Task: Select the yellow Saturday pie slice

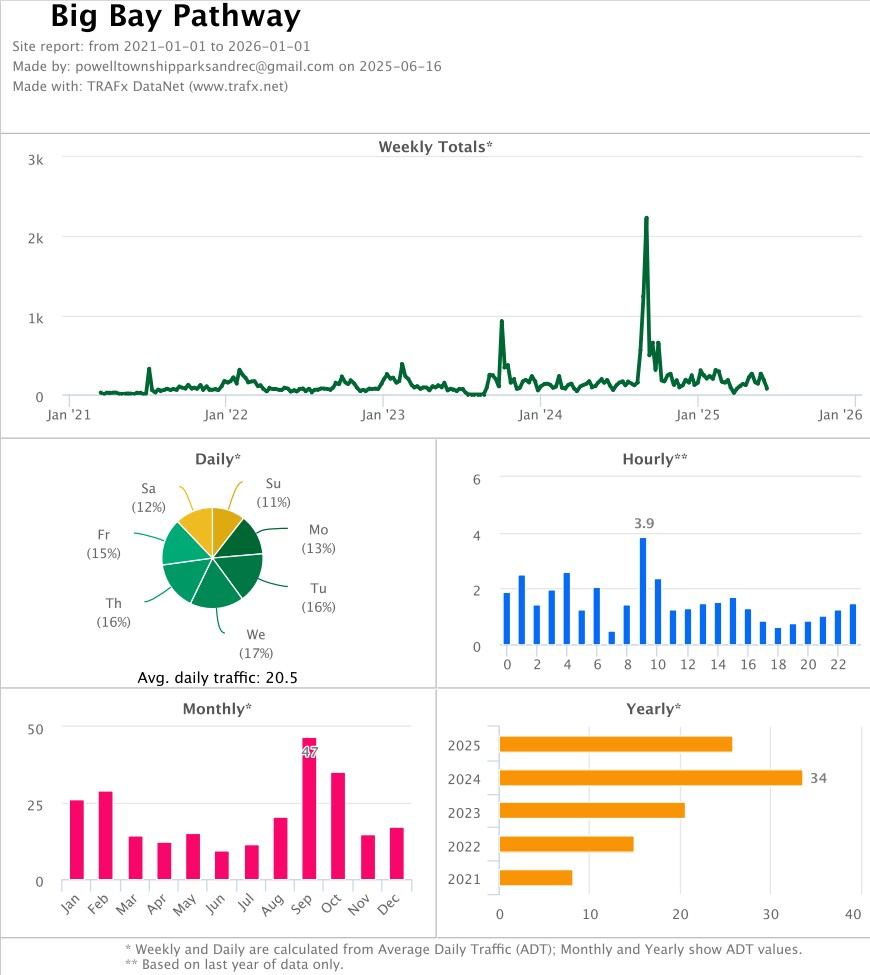Action: click(x=196, y=527)
